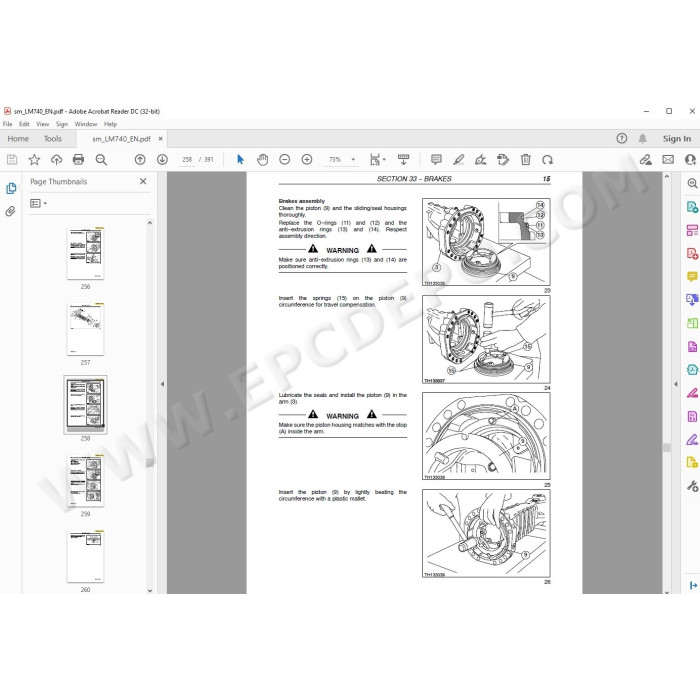Select the sm_LM740_EN.pdf document tab
The height and width of the screenshot is (700, 700).
(121, 139)
